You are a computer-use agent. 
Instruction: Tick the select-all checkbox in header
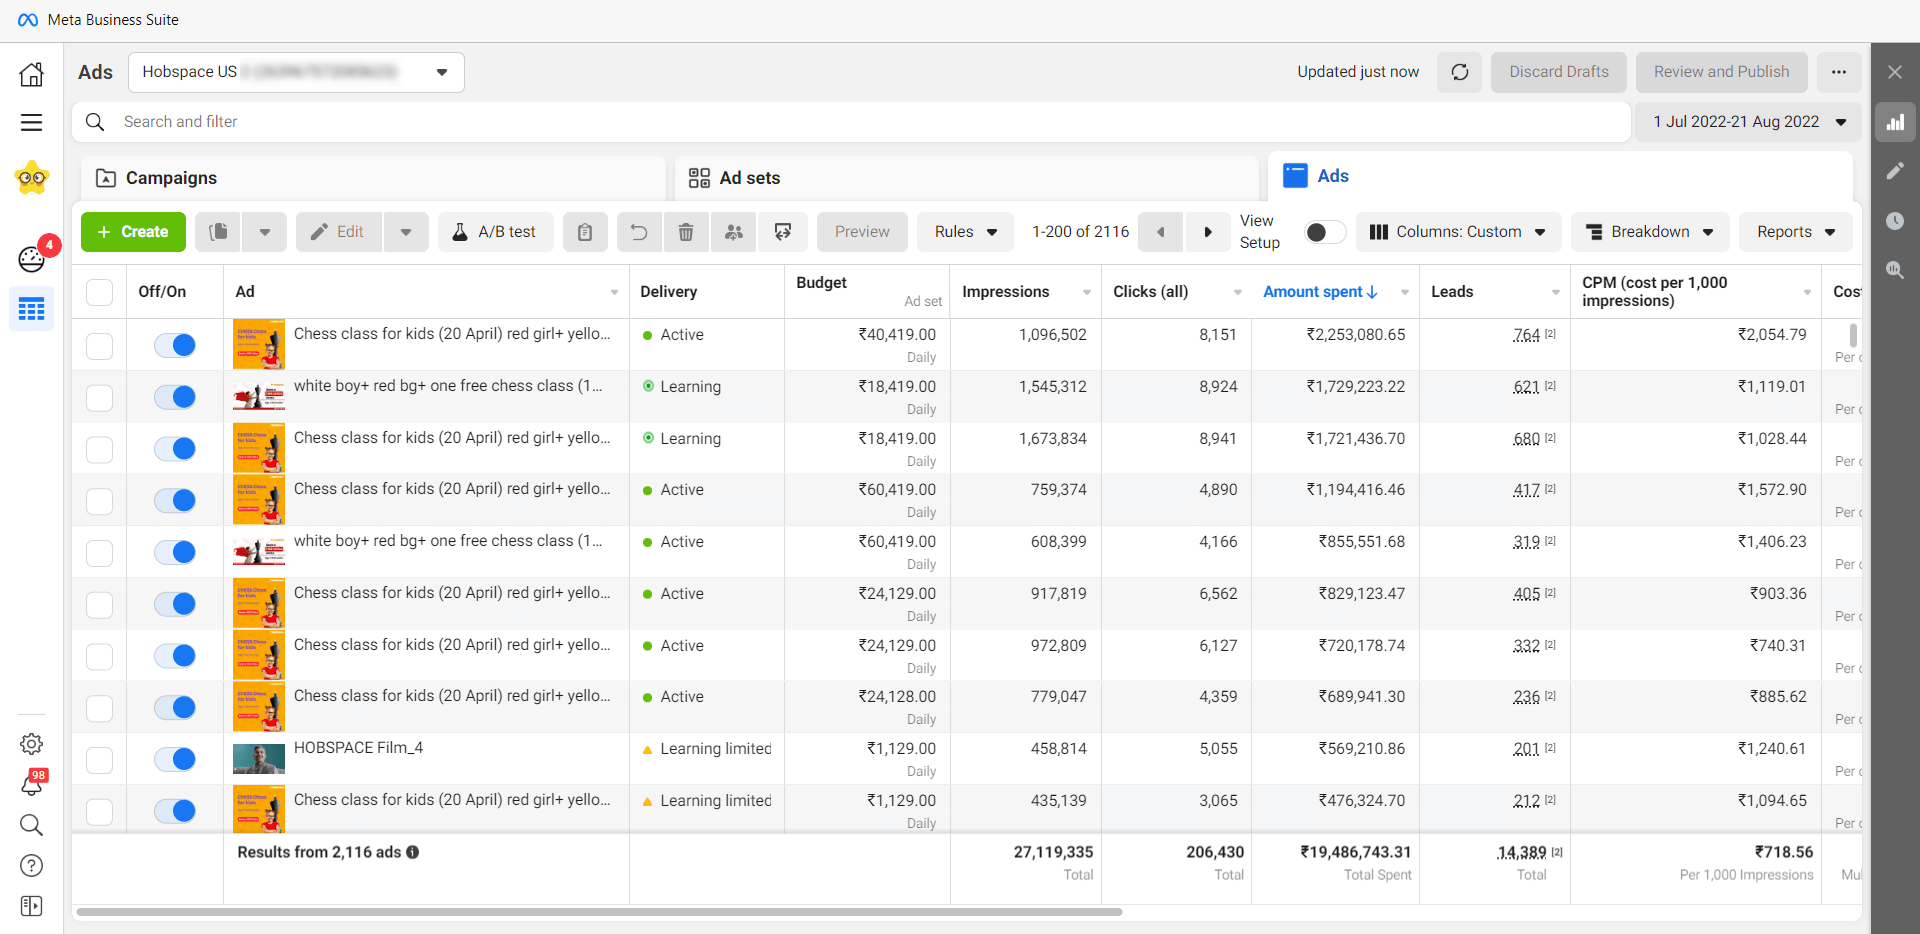(100, 292)
